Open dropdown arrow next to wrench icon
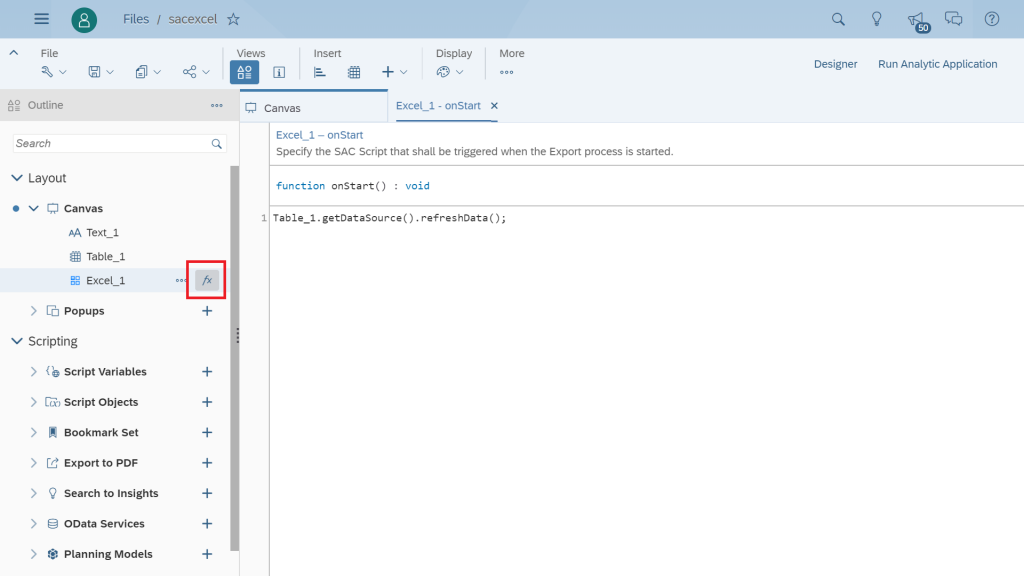1024x576 pixels. (x=63, y=72)
